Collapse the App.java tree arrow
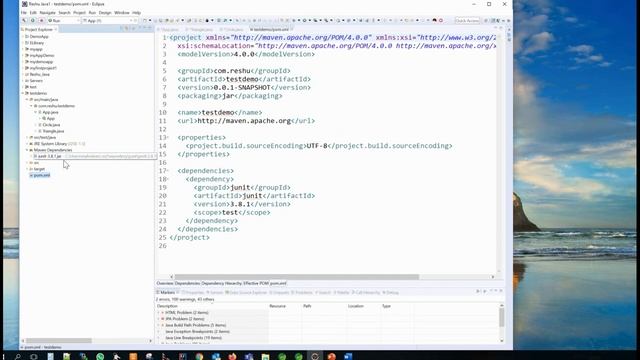The image size is (640, 360). [36, 112]
